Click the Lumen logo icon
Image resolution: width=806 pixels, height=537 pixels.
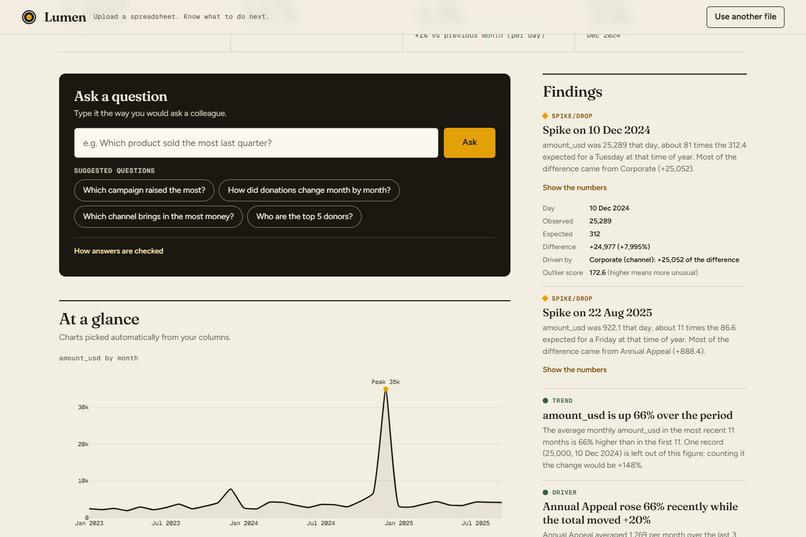pyautogui.click(x=29, y=17)
